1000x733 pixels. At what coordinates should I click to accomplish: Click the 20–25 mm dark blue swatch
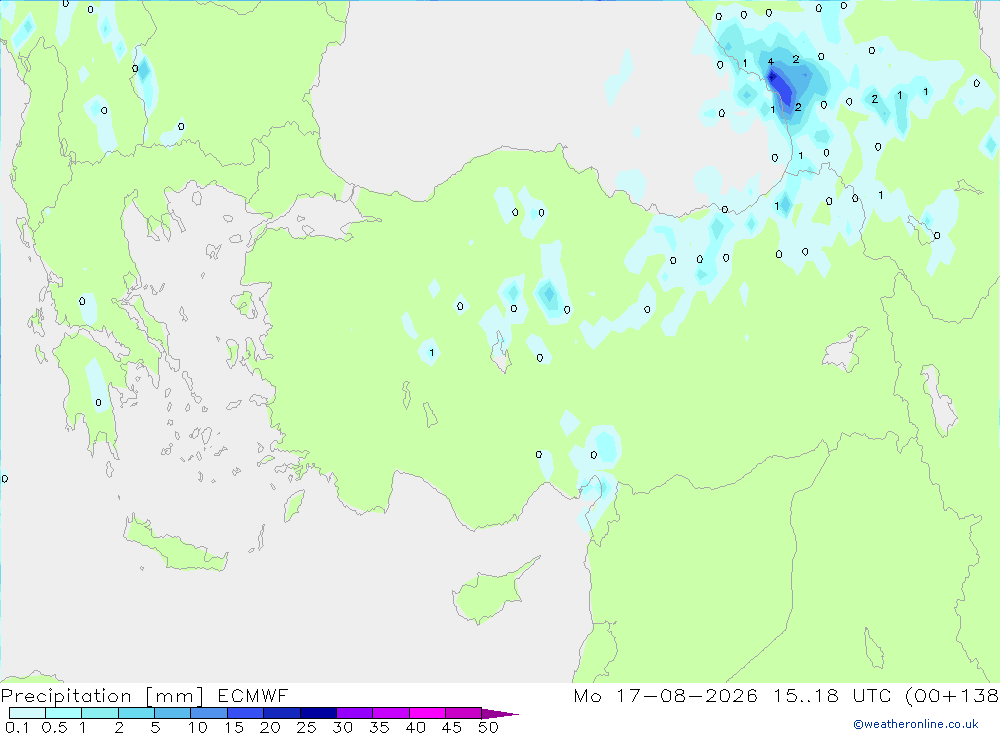[282, 713]
